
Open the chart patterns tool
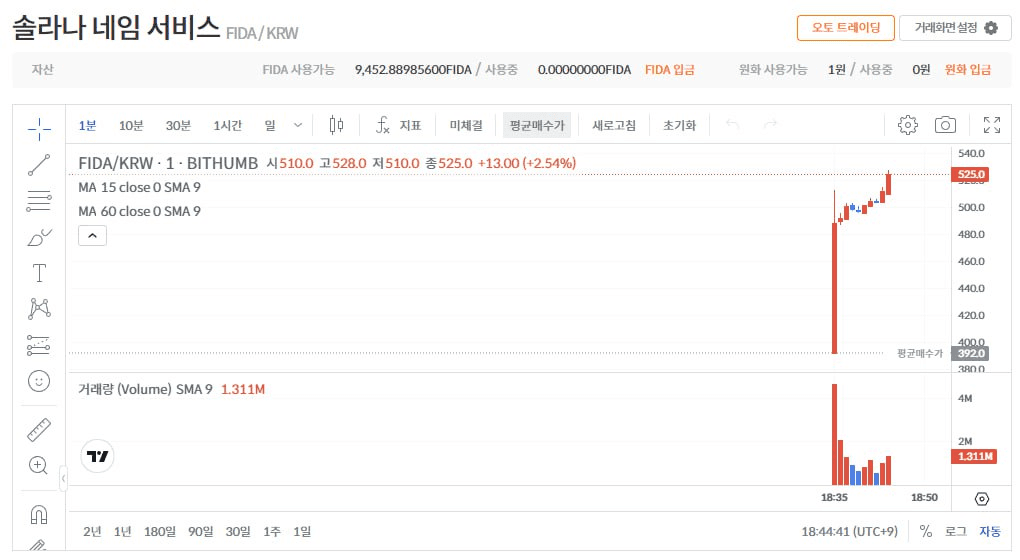click(x=39, y=308)
